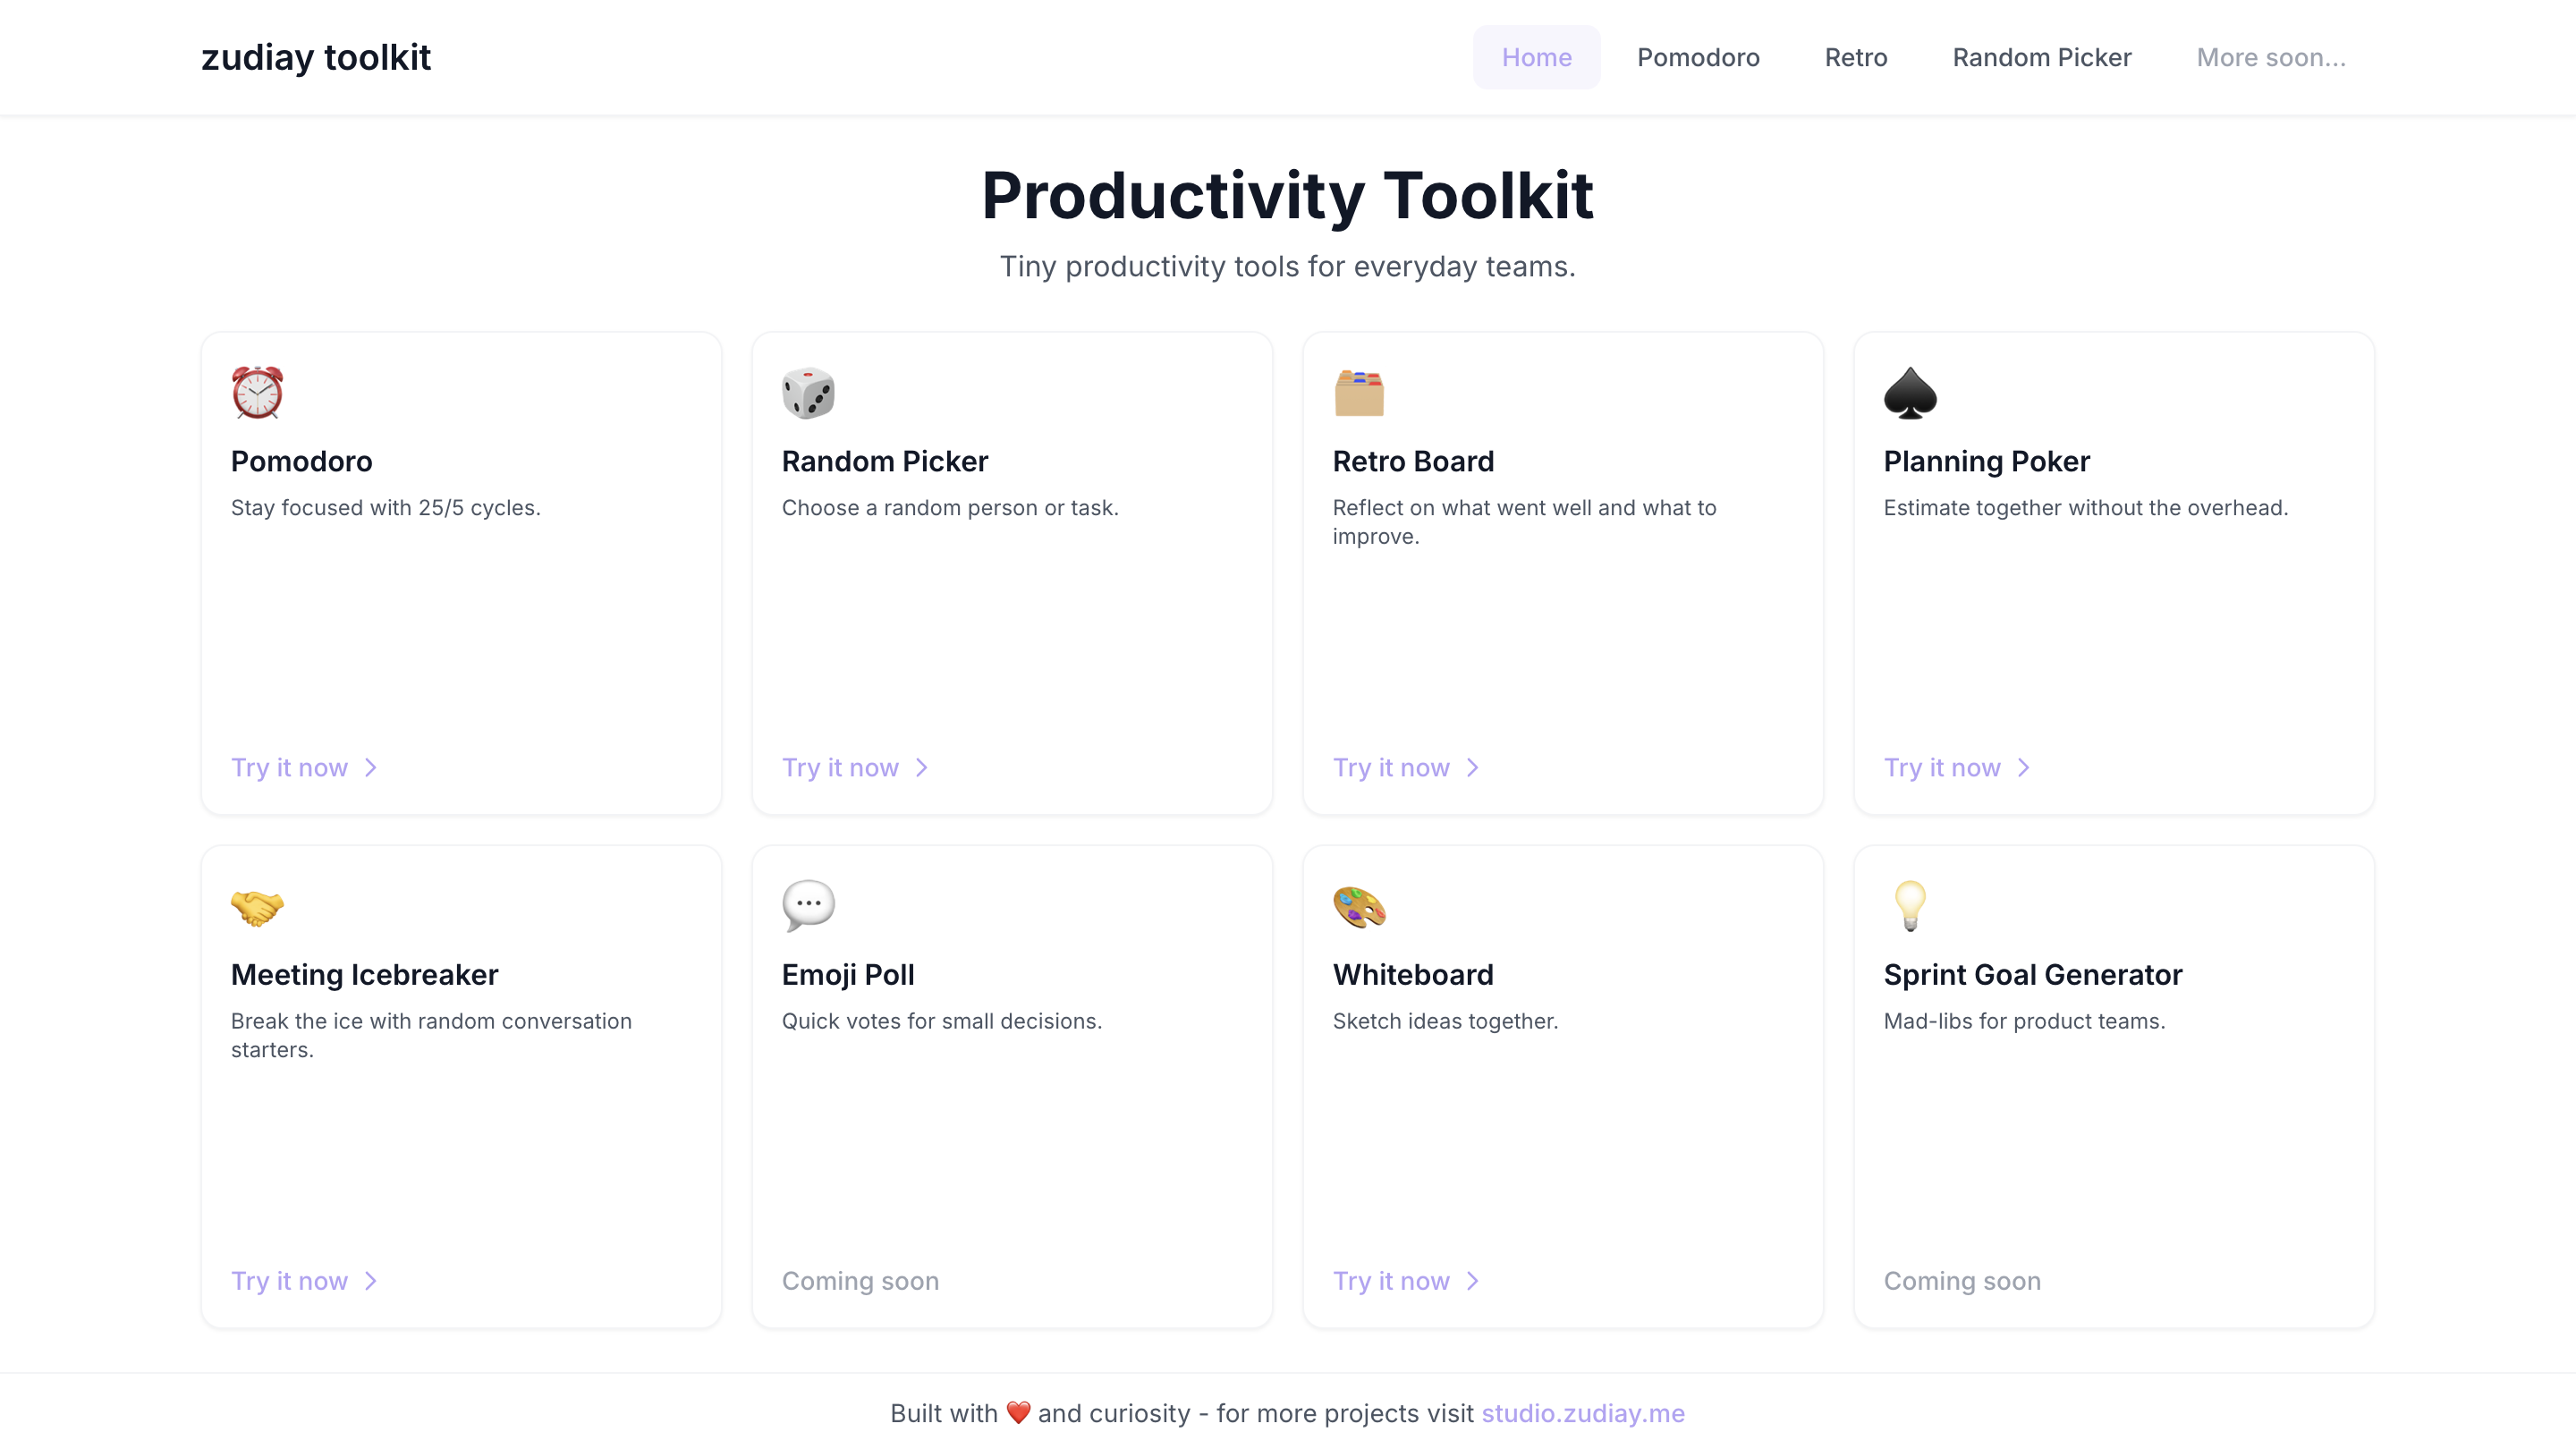This screenshot has width=2576, height=1449.
Task: Click the dice icon on Random Picker card
Action: pos(808,392)
